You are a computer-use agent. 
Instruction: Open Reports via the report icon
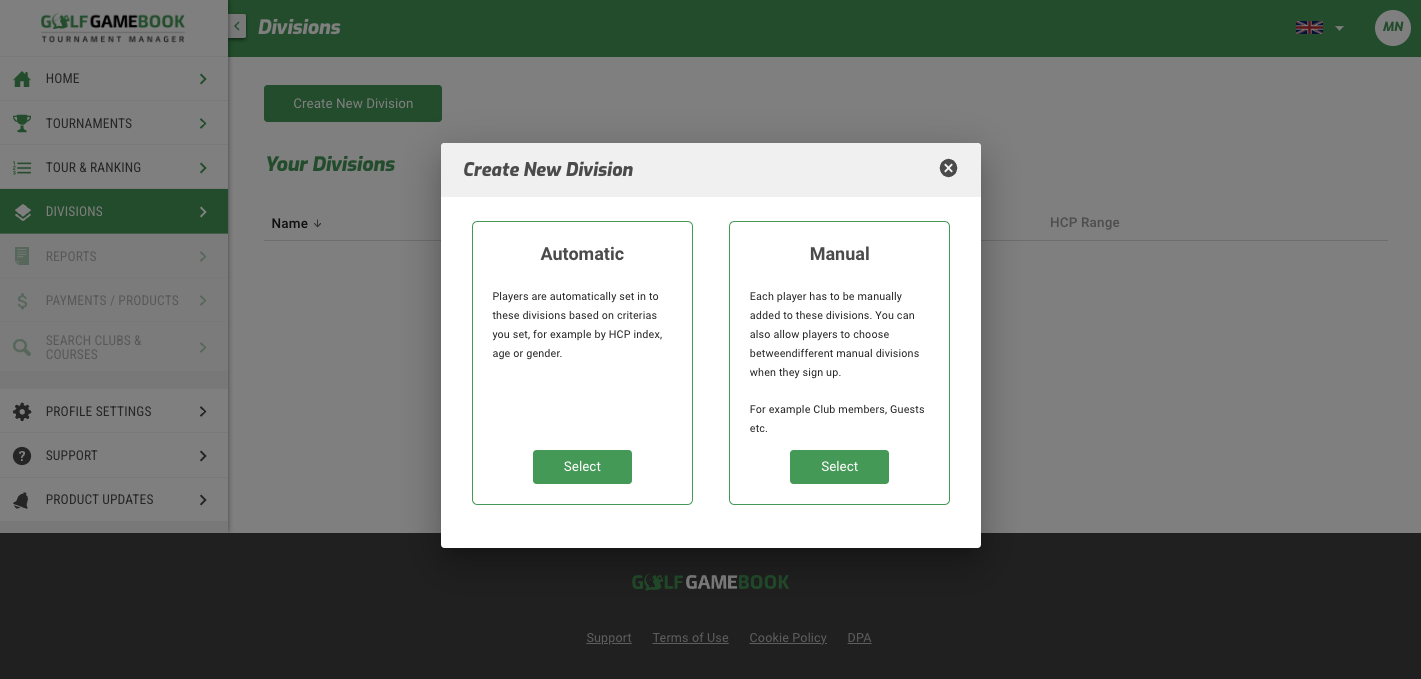click(x=21, y=256)
